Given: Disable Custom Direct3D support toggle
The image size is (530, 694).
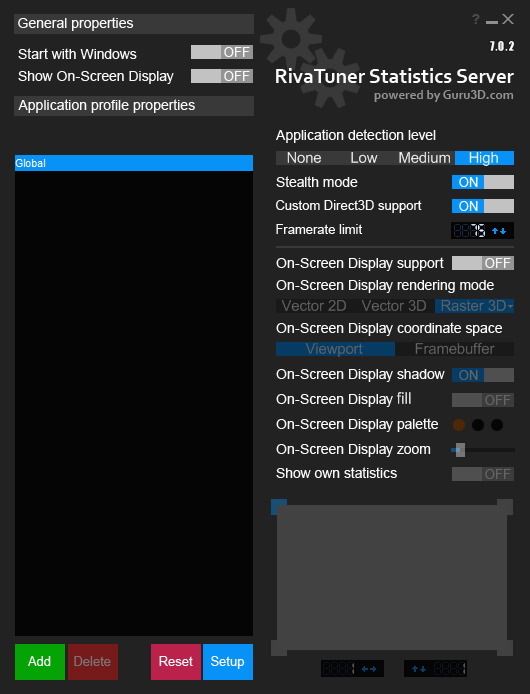Looking at the screenshot, I should [x=483, y=206].
